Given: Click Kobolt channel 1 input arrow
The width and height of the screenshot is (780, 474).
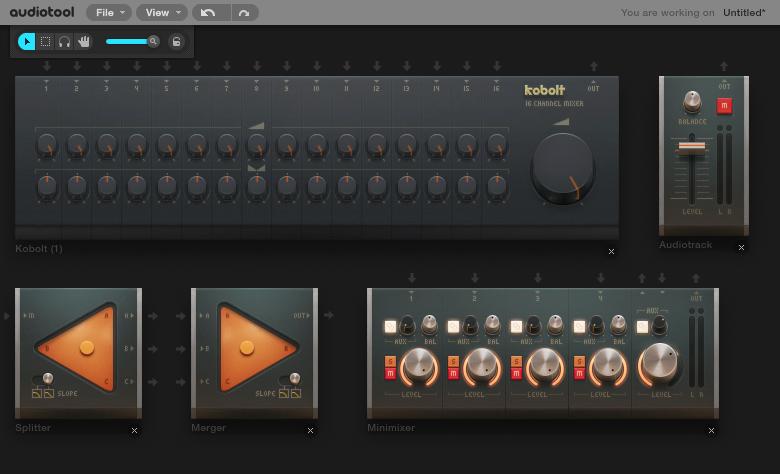Looking at the screenshot, I should (46, 66).
